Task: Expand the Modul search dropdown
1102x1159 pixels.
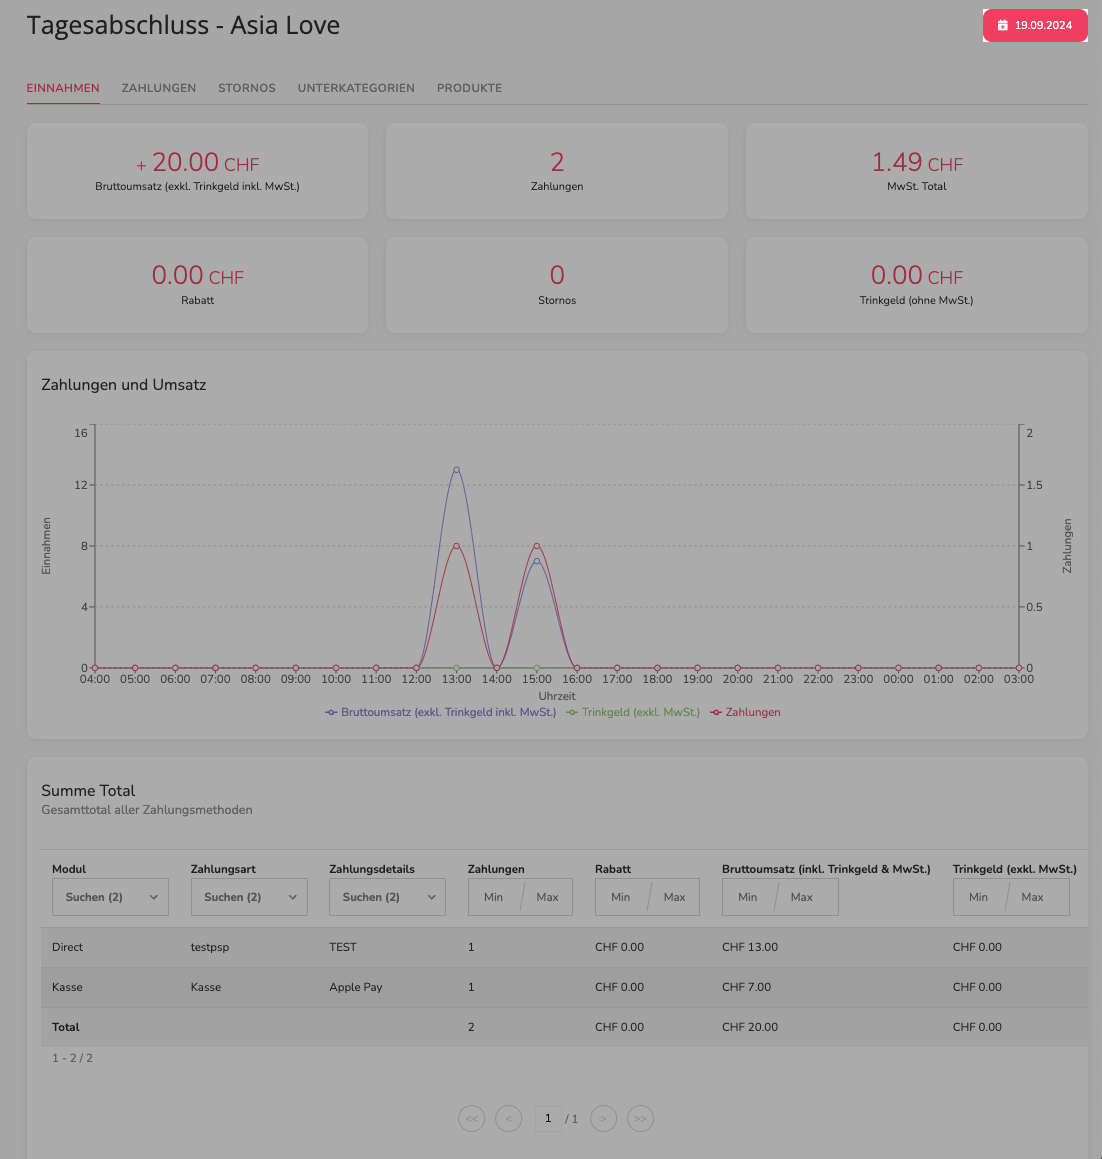Action: click(x=110, y=897)
